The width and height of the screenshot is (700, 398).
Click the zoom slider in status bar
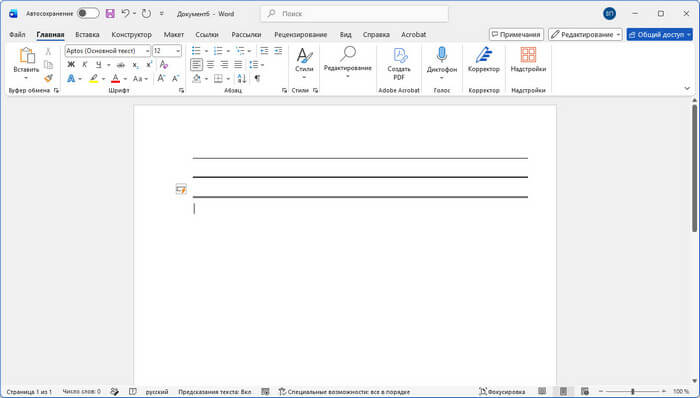632,391
